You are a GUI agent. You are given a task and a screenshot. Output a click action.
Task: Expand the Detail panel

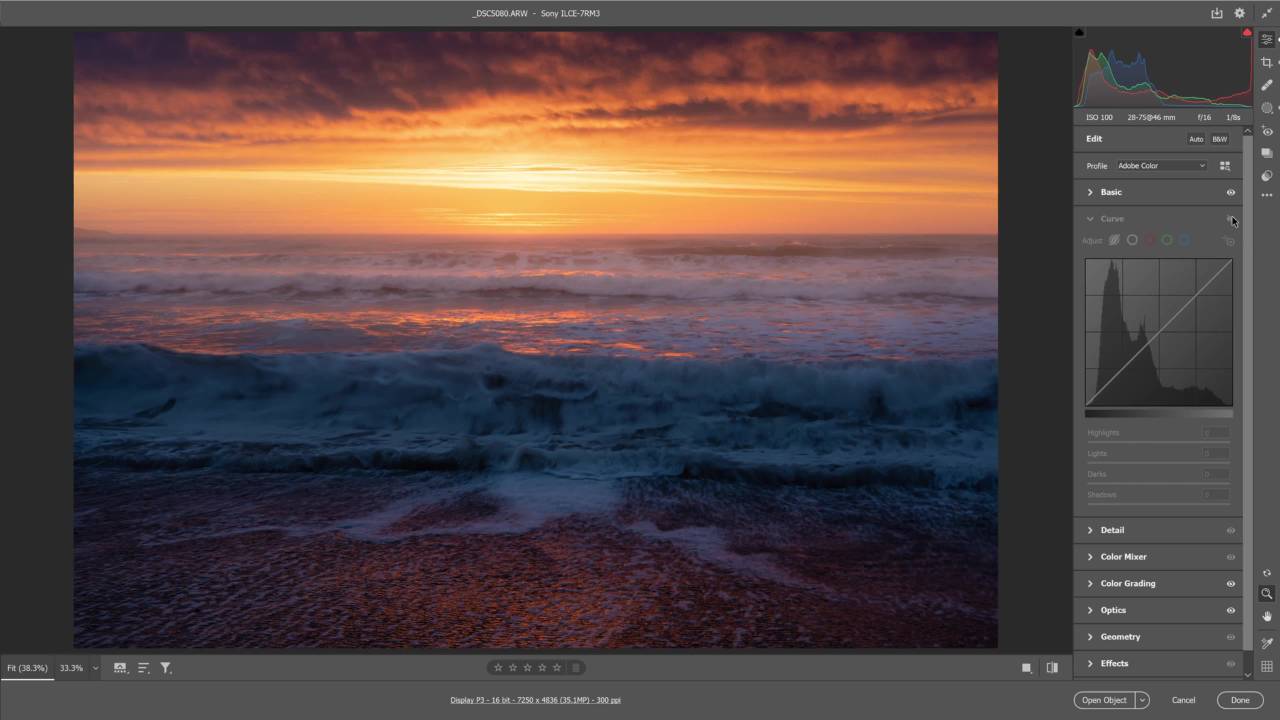click(x=1112, y=530)
